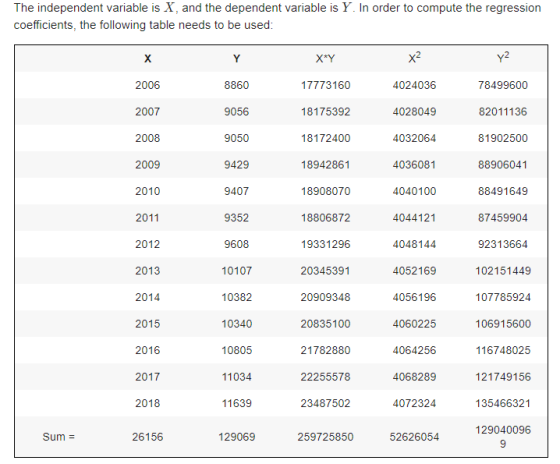Click the cell 18172400
Image resolution: width=560 pixels, height=464 pixels.
pyautogui.click(x=325, y=138)
